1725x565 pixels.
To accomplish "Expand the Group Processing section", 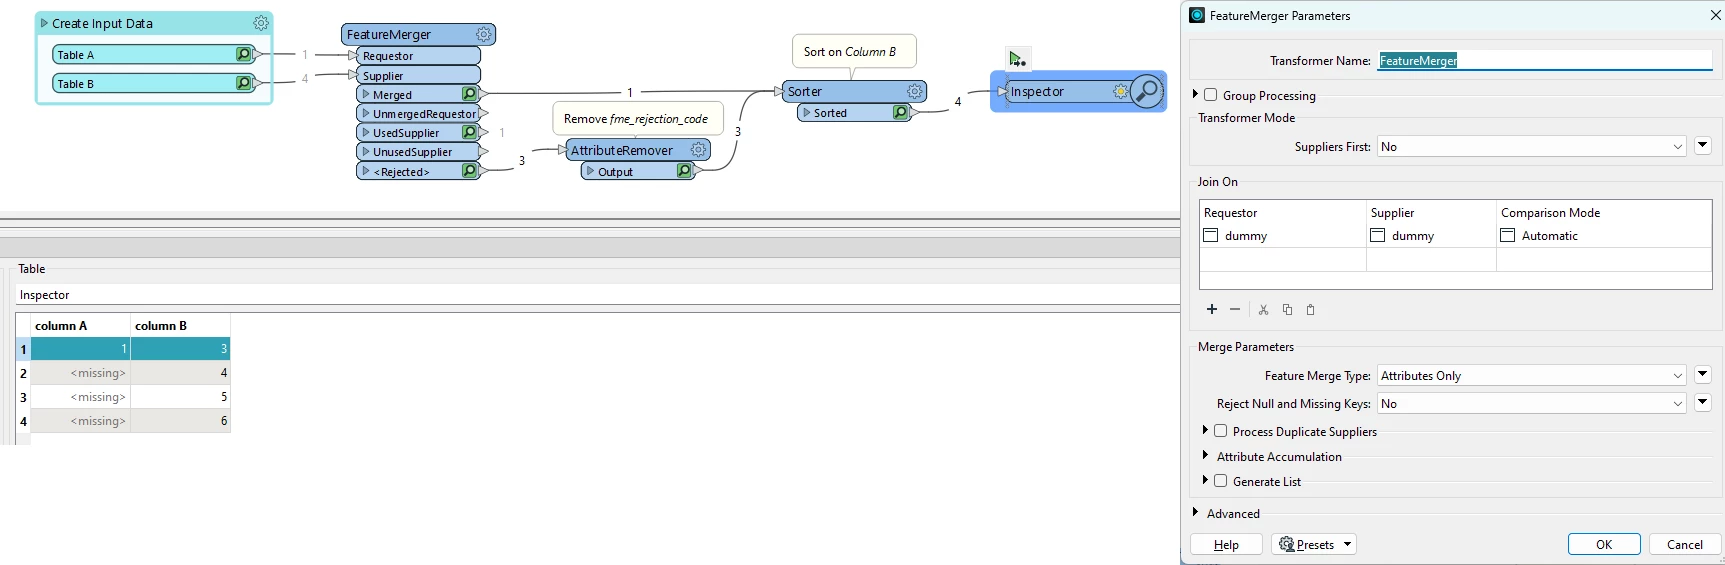I will tap(1195, 94).
